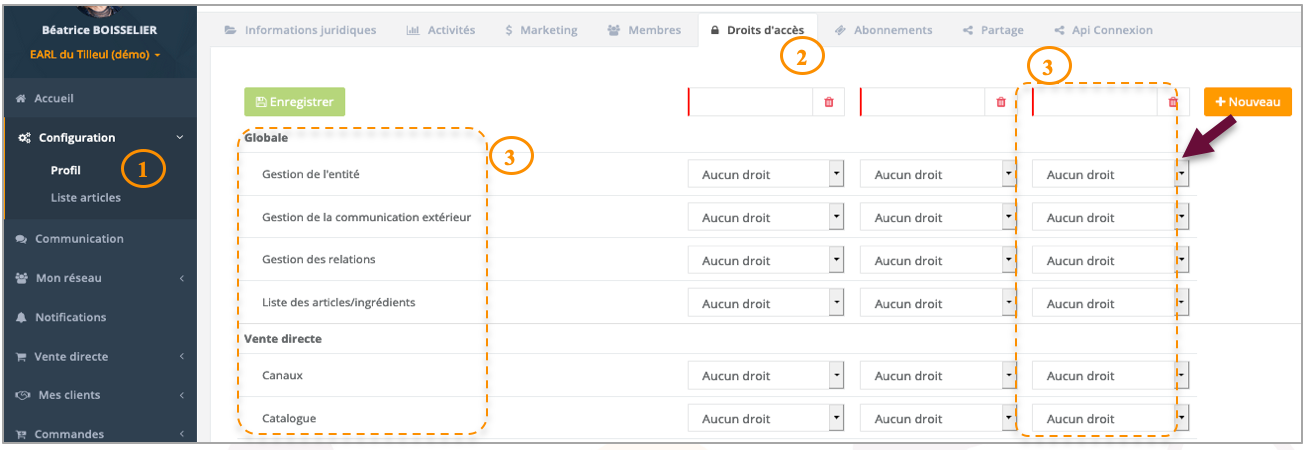Click the first profile name input field

pyautogui.click(x=750, y=102)
